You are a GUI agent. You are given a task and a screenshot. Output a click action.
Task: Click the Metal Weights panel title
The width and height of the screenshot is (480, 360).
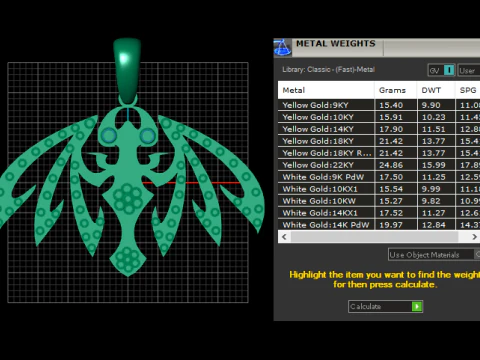pyautogui.click(x=336, y=44)
